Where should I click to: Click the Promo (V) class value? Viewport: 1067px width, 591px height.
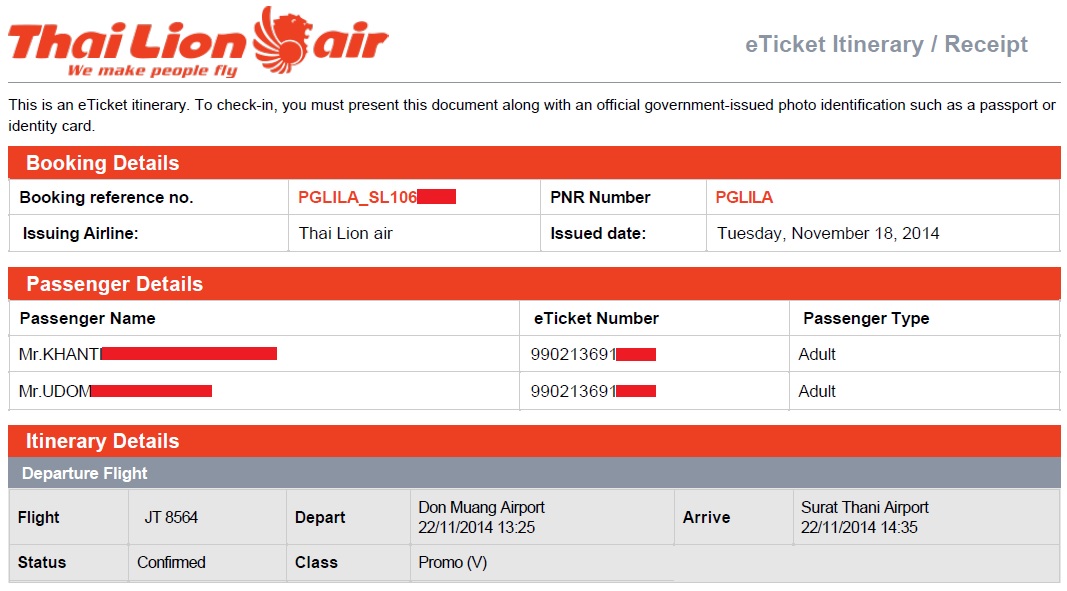(x=453, y=562)
